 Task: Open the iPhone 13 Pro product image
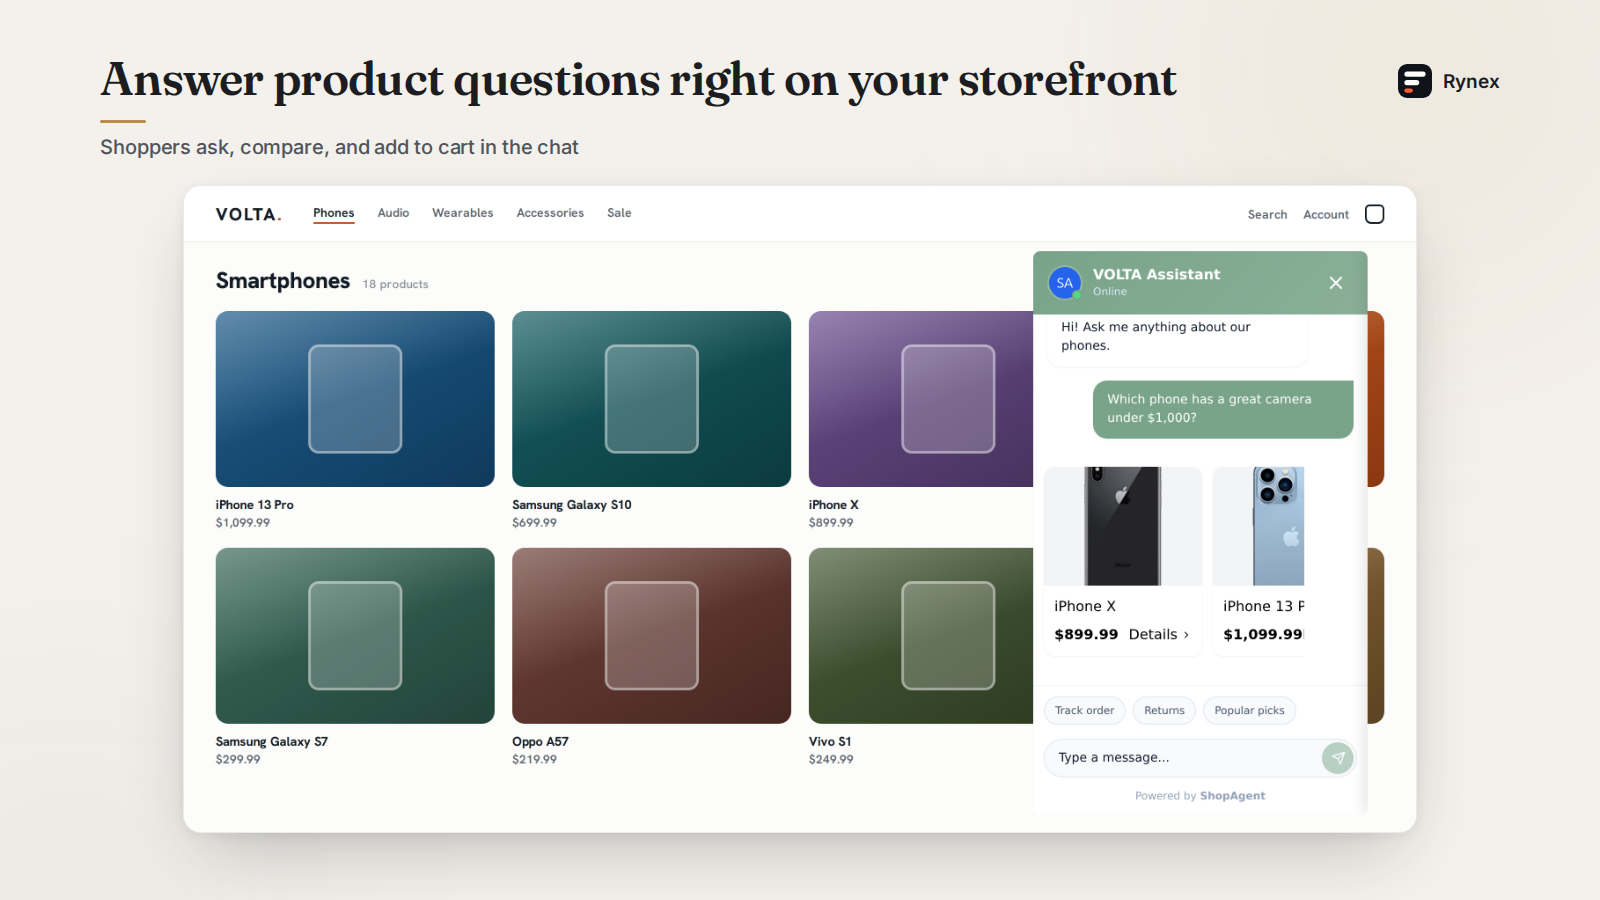[x=355, y=399]
